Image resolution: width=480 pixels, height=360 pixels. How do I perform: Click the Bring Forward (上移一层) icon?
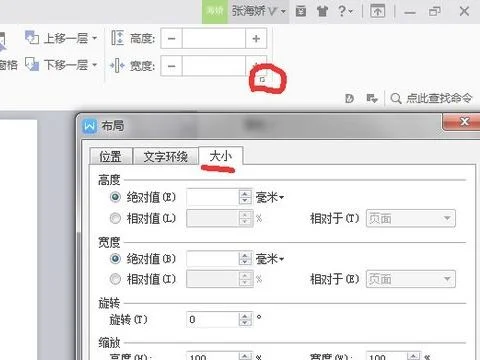32,38
